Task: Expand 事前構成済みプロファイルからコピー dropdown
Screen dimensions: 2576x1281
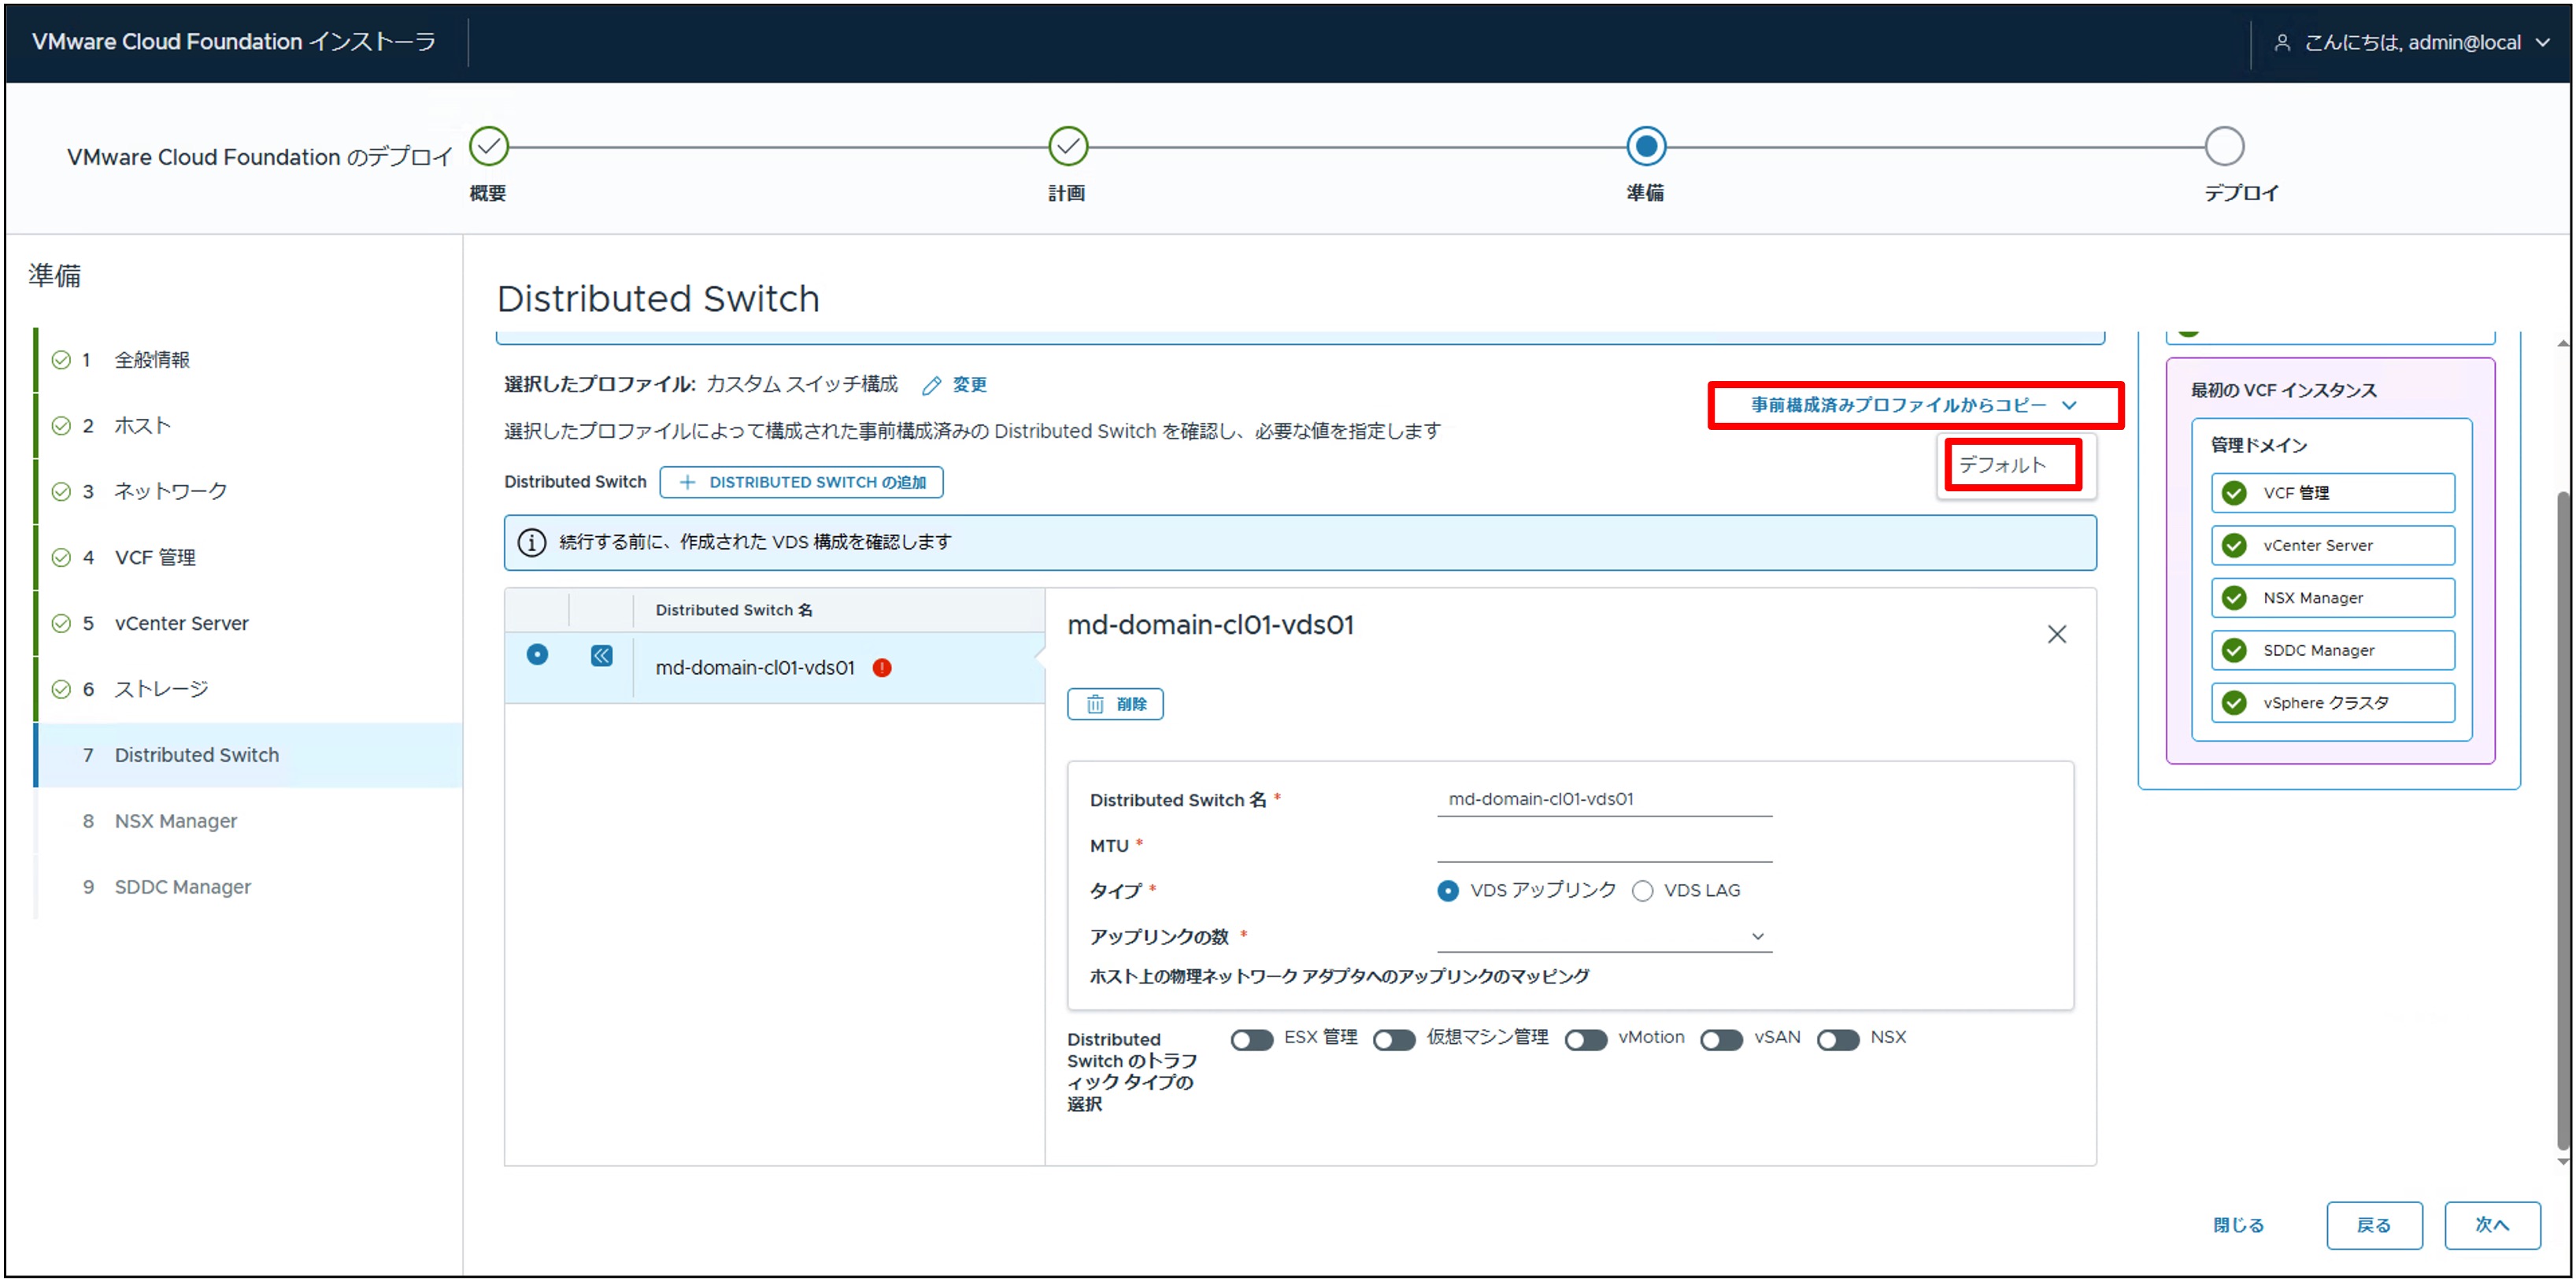Action: click(1915, 405)
